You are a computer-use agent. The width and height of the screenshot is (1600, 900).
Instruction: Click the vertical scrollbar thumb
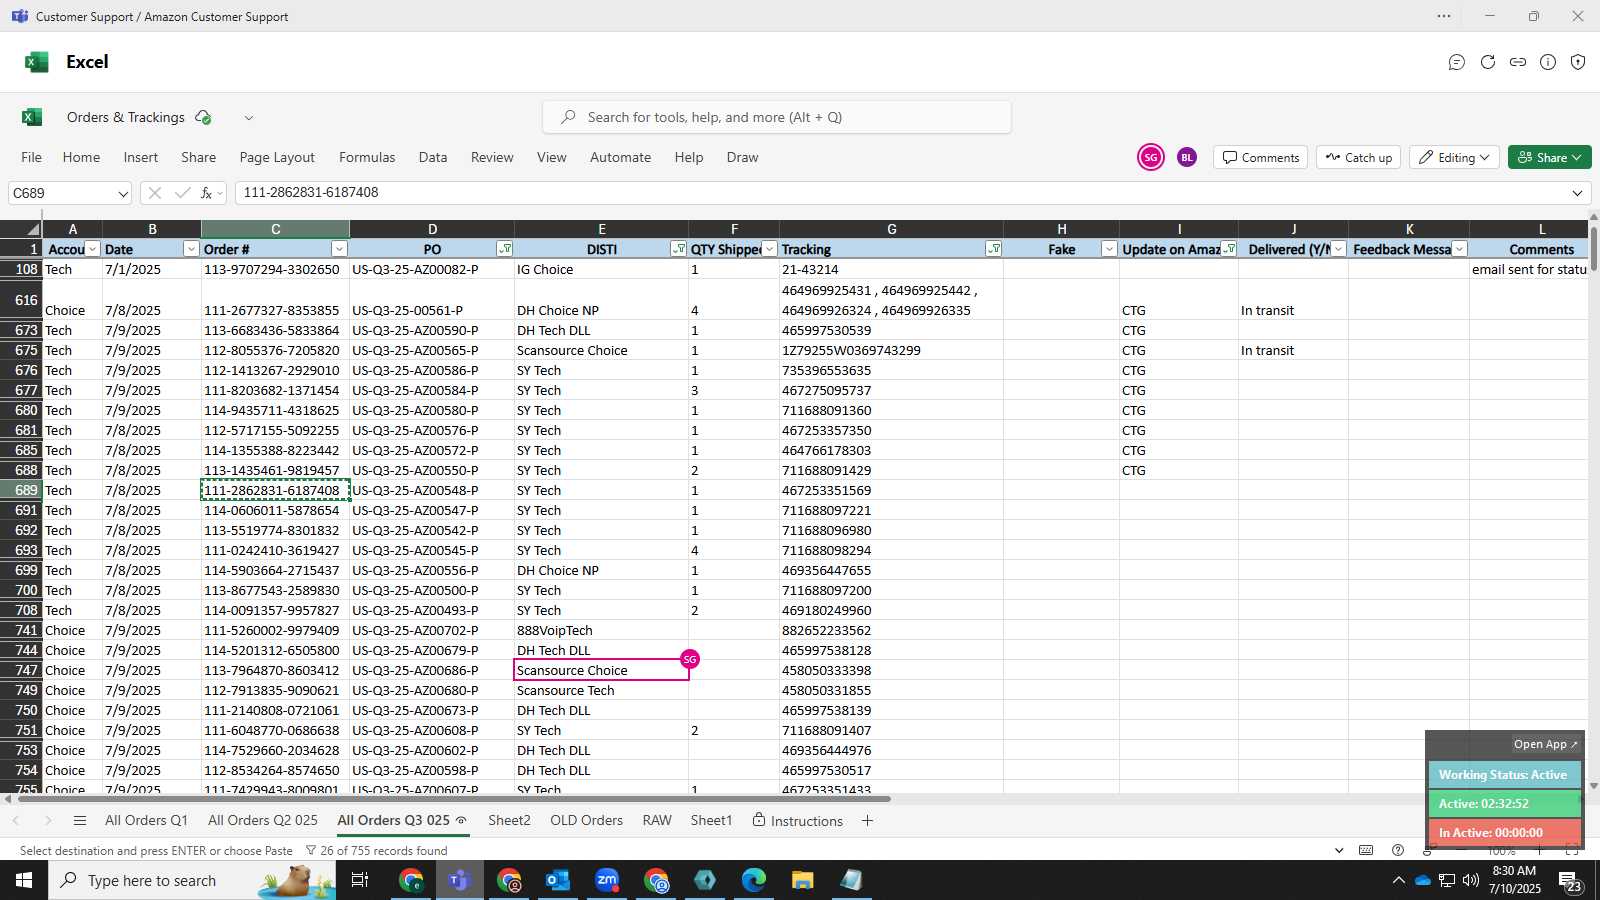[x=1593, y=248]
